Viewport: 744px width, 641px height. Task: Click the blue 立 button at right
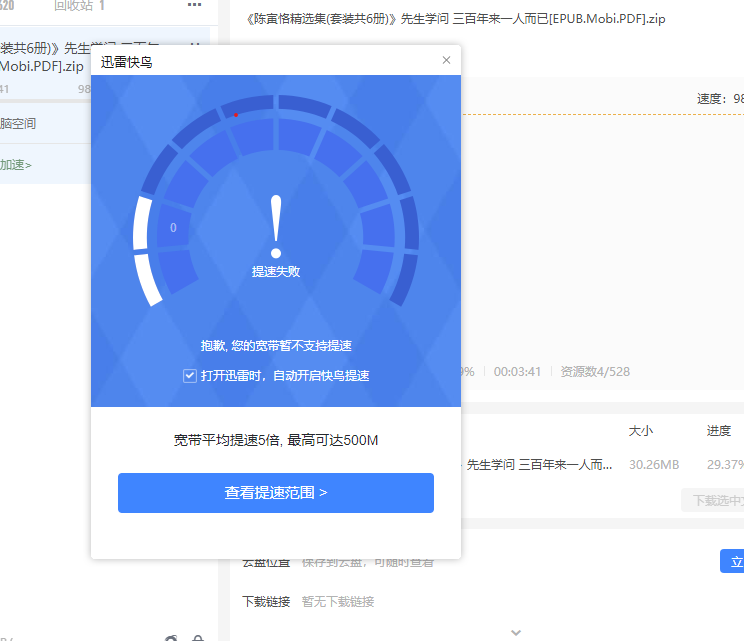[732, 561]
